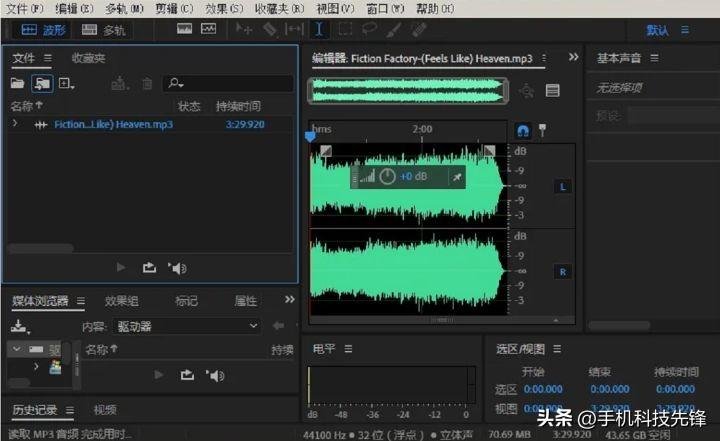Screen dimensions: 720x441
Task: Switch to the 效果组 tab
Action: click(x=122, y=301)
